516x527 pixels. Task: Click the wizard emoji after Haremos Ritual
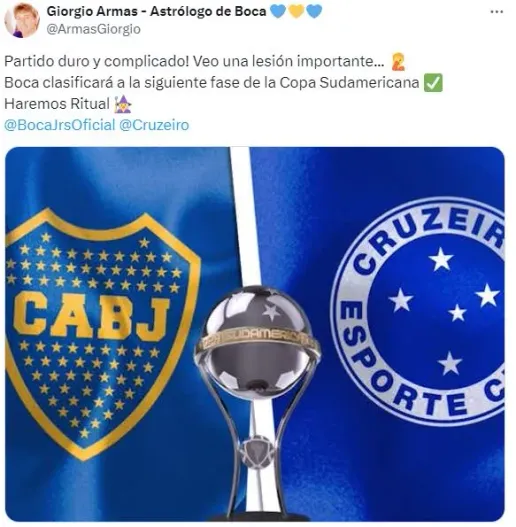[123, 104]
